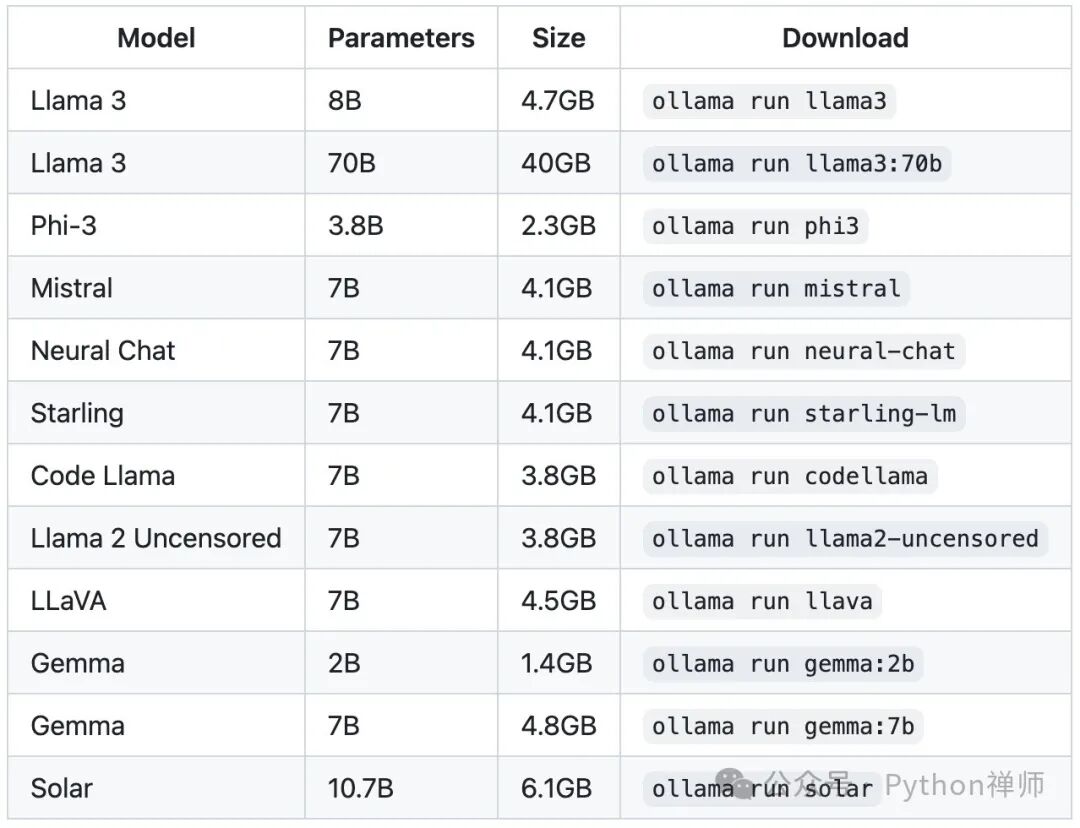Select the 'ollama run starling-lm' code snippet
Image resolution: width=1080 pixels, height=828 pixels.
pyautogui.click(x=803, y=413)
